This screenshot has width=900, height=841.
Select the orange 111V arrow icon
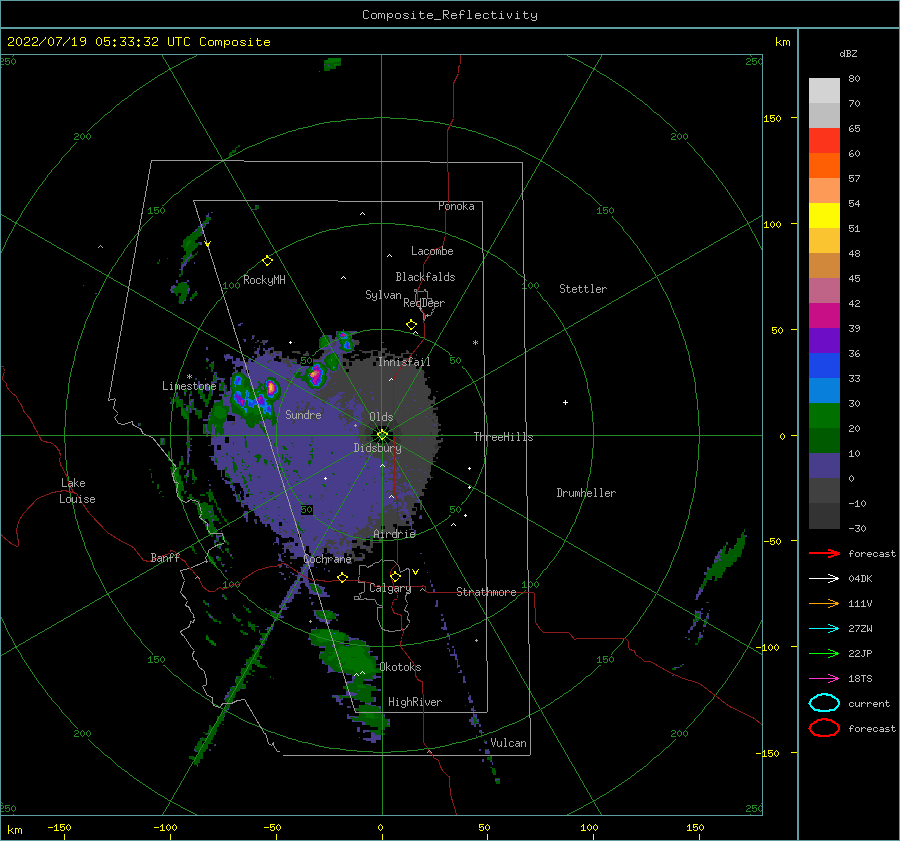(x=824, y=603)
